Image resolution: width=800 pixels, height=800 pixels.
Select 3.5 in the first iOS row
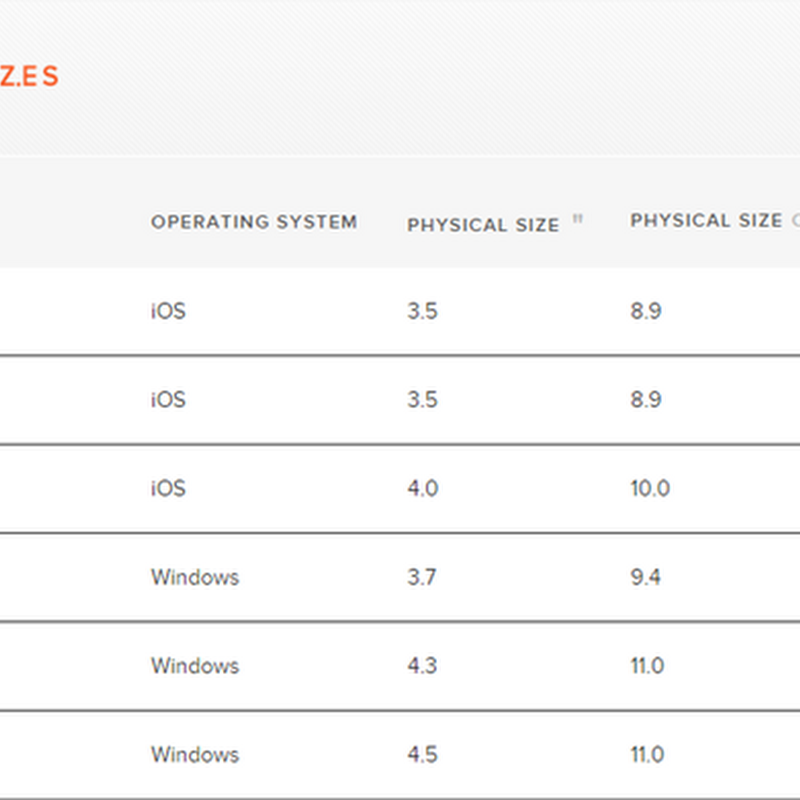(x=422, y=311)
